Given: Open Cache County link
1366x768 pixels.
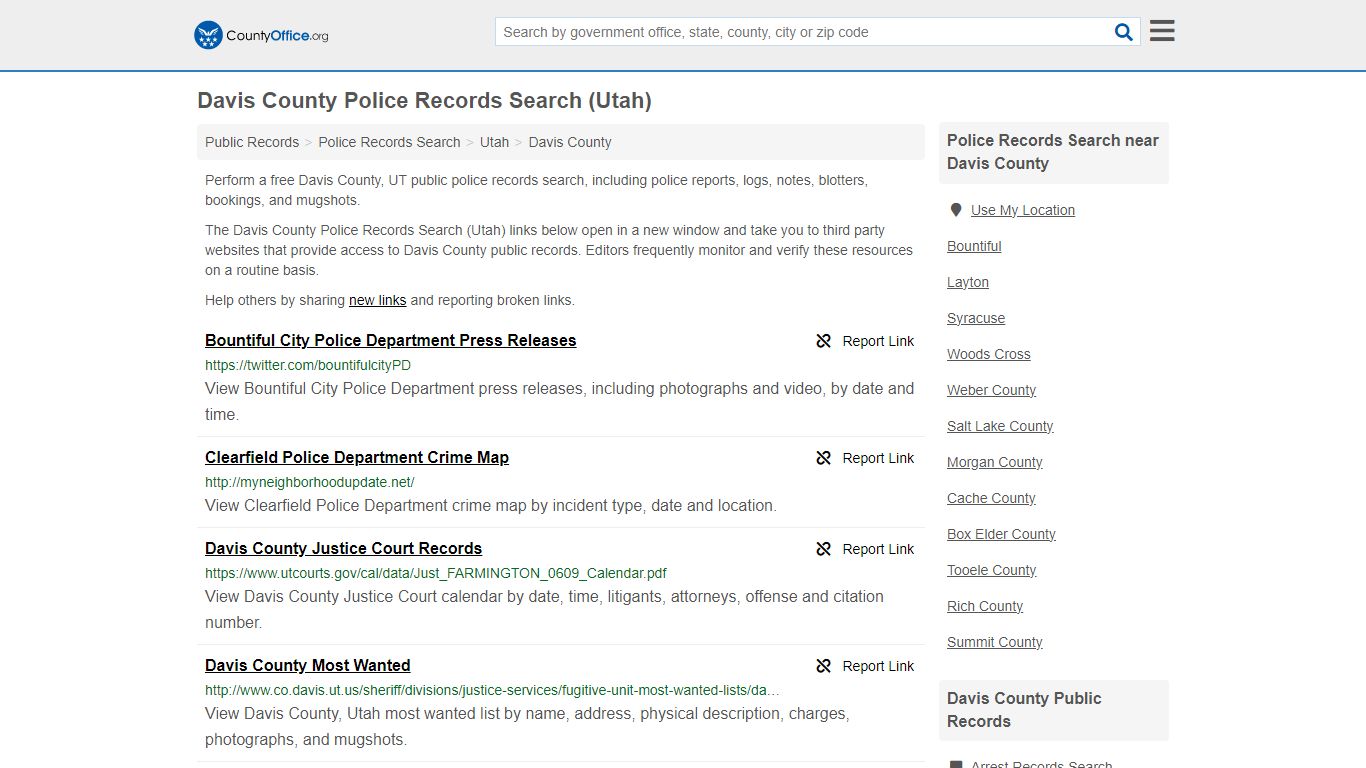Looking at the screenshot, I should [991, 498].
